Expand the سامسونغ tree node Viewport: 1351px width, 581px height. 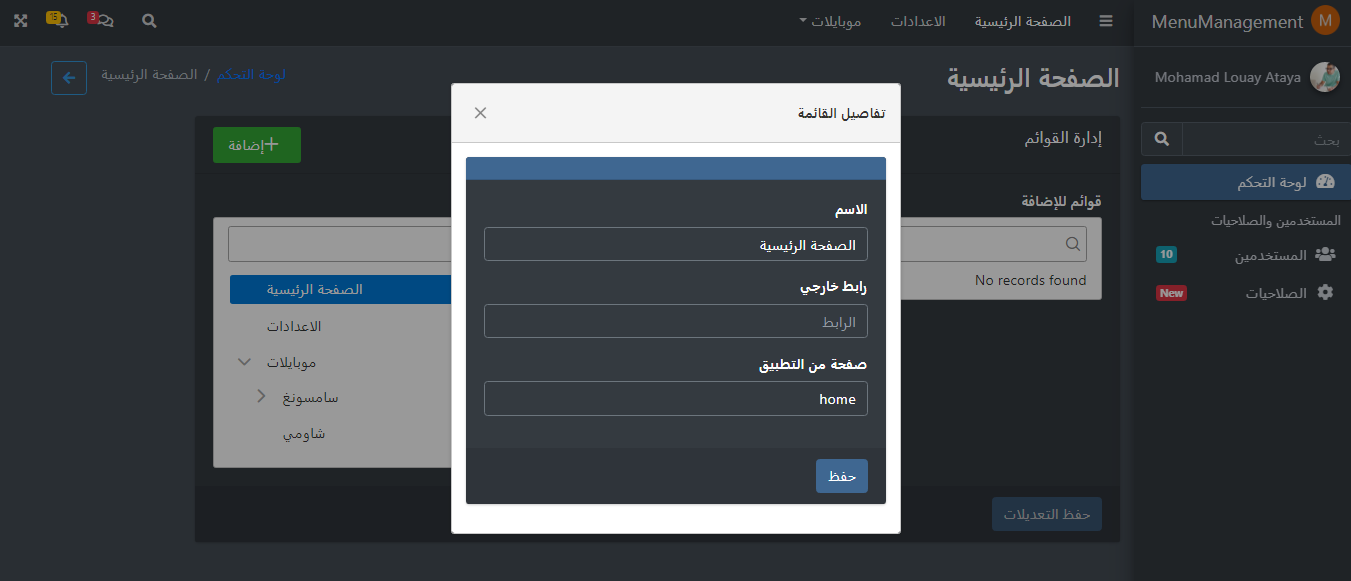(x=261, y=397)
